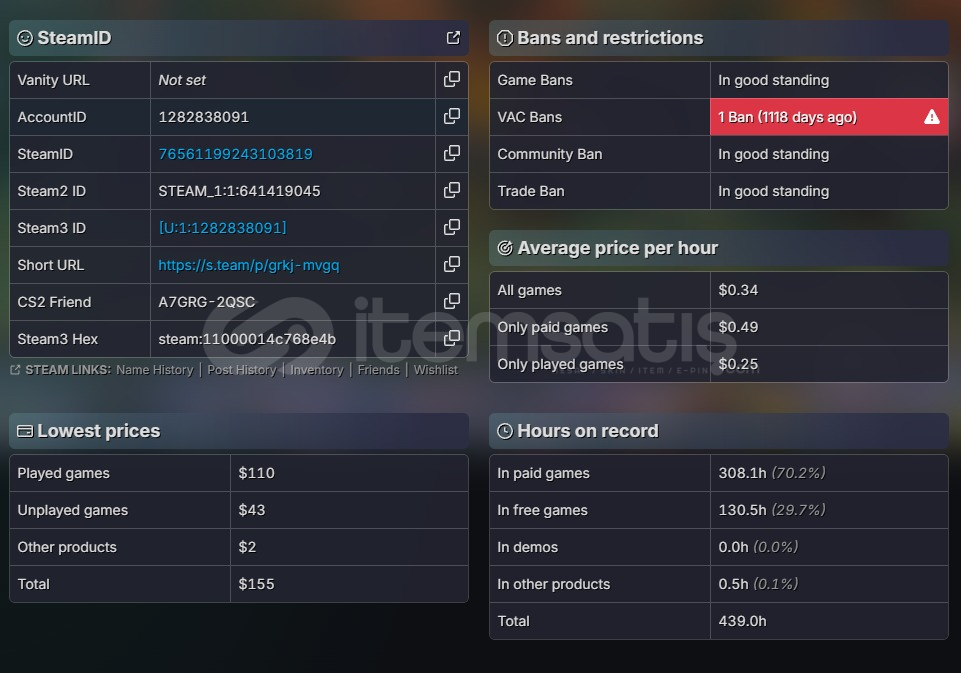The image size is (961, 673).
Task: Click the Trade Ban In good standing cell
Action: [x=829, y=191]
